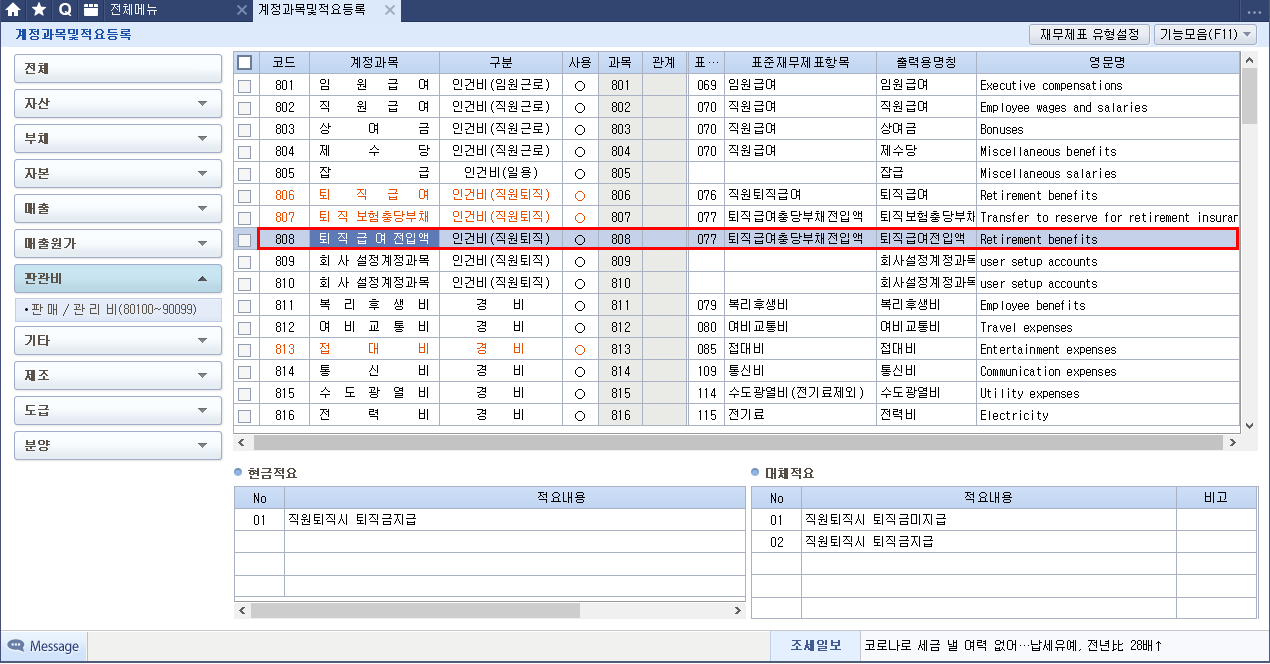
Task: Expand the 자본 category
Action: coord(118,174)
